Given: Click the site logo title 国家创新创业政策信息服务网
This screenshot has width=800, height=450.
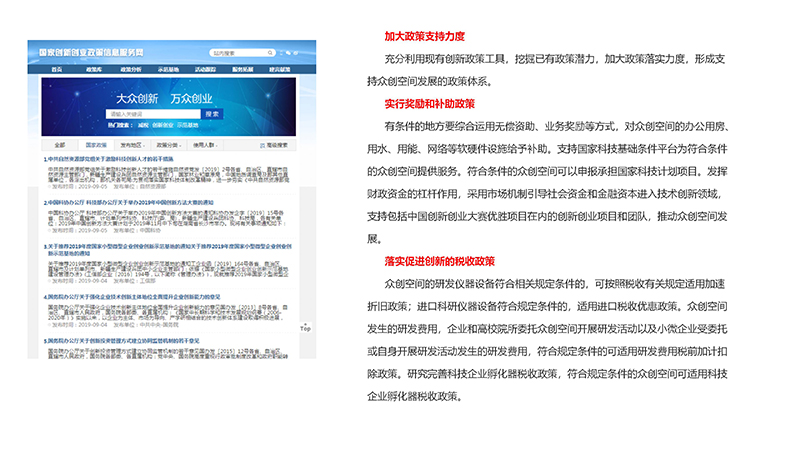Looking at the screenshot, I should click(91, 53).
